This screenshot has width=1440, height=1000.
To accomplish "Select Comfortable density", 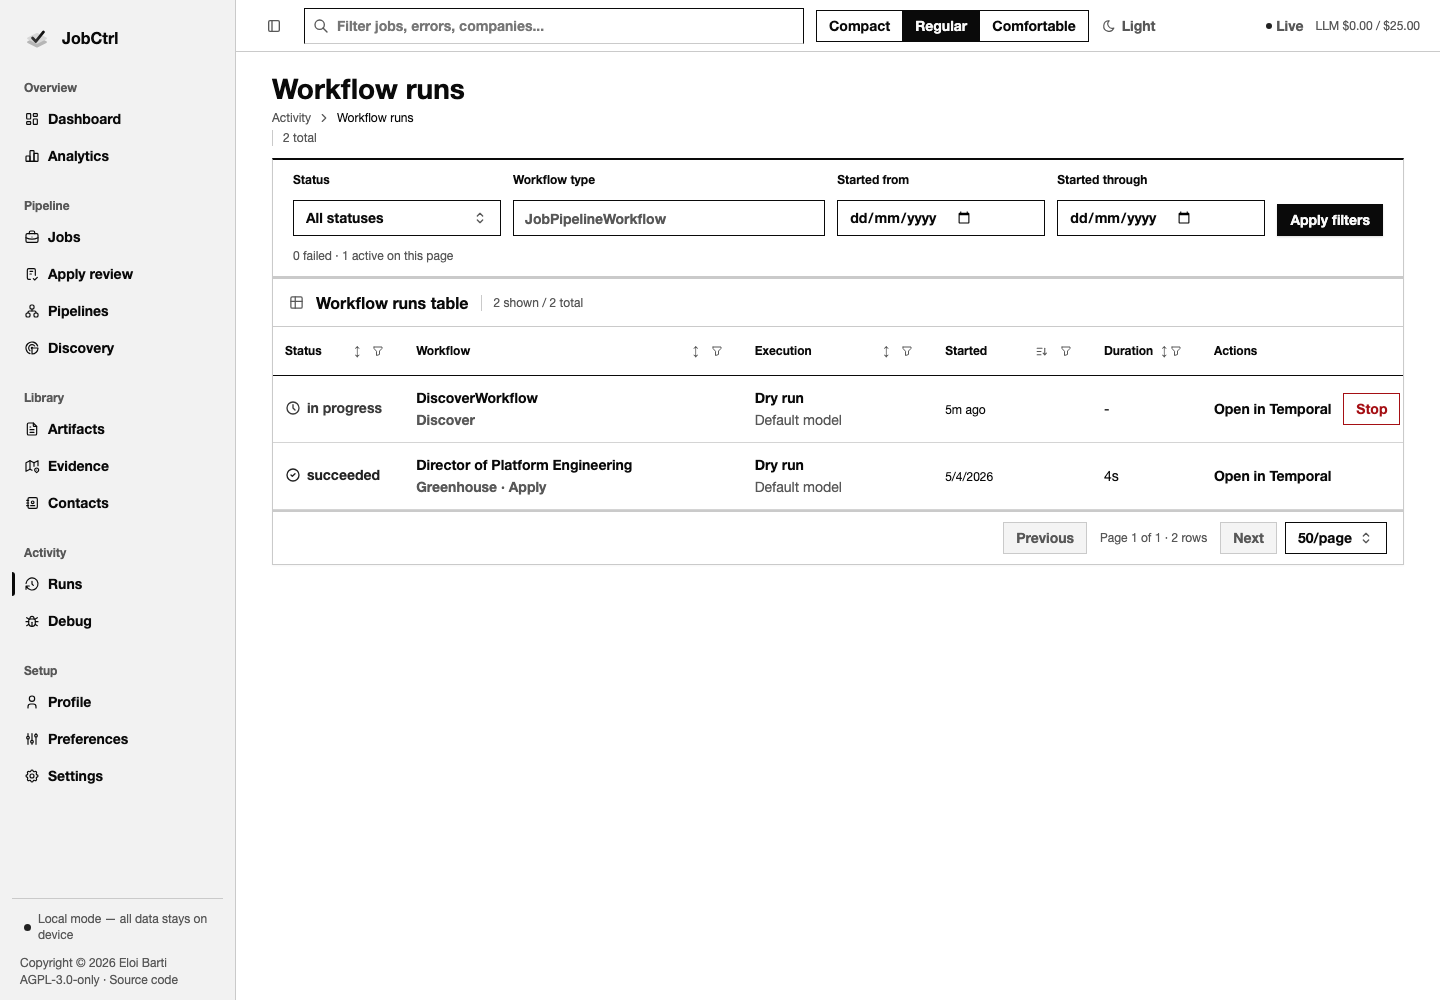I will (1034, 26).
